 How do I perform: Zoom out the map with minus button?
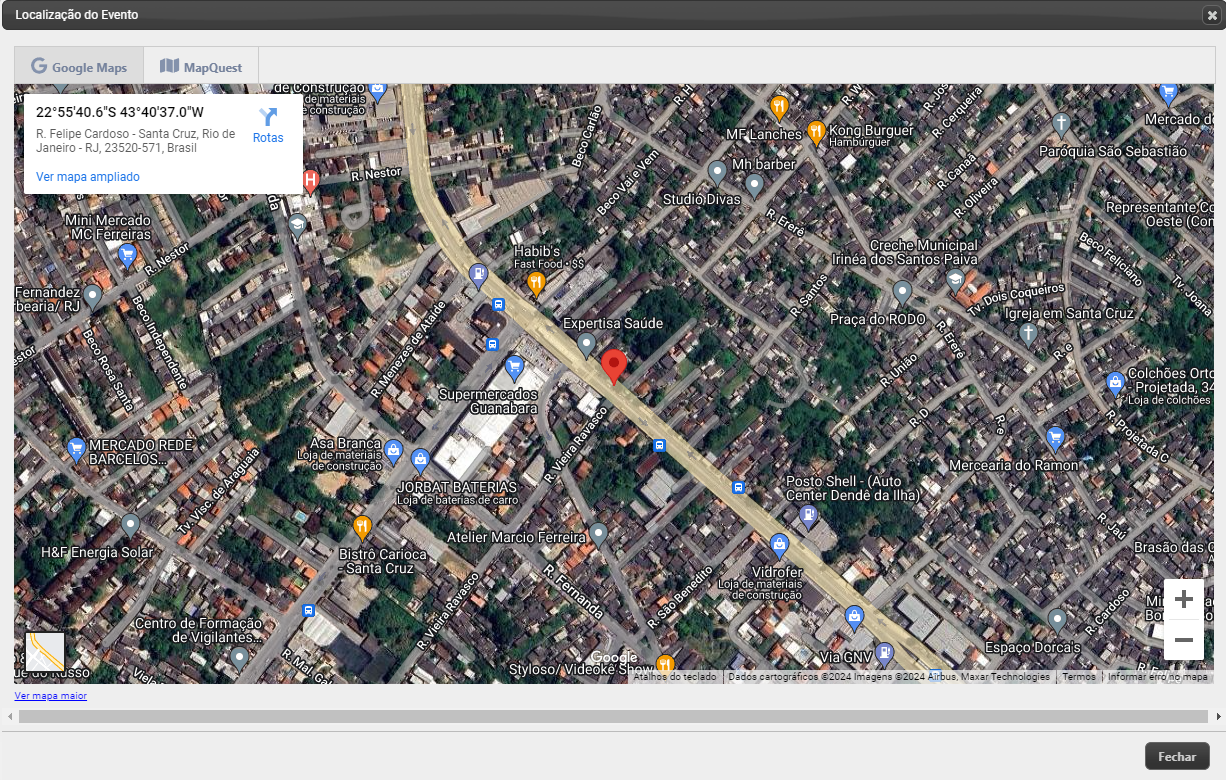click(1184, 640)
